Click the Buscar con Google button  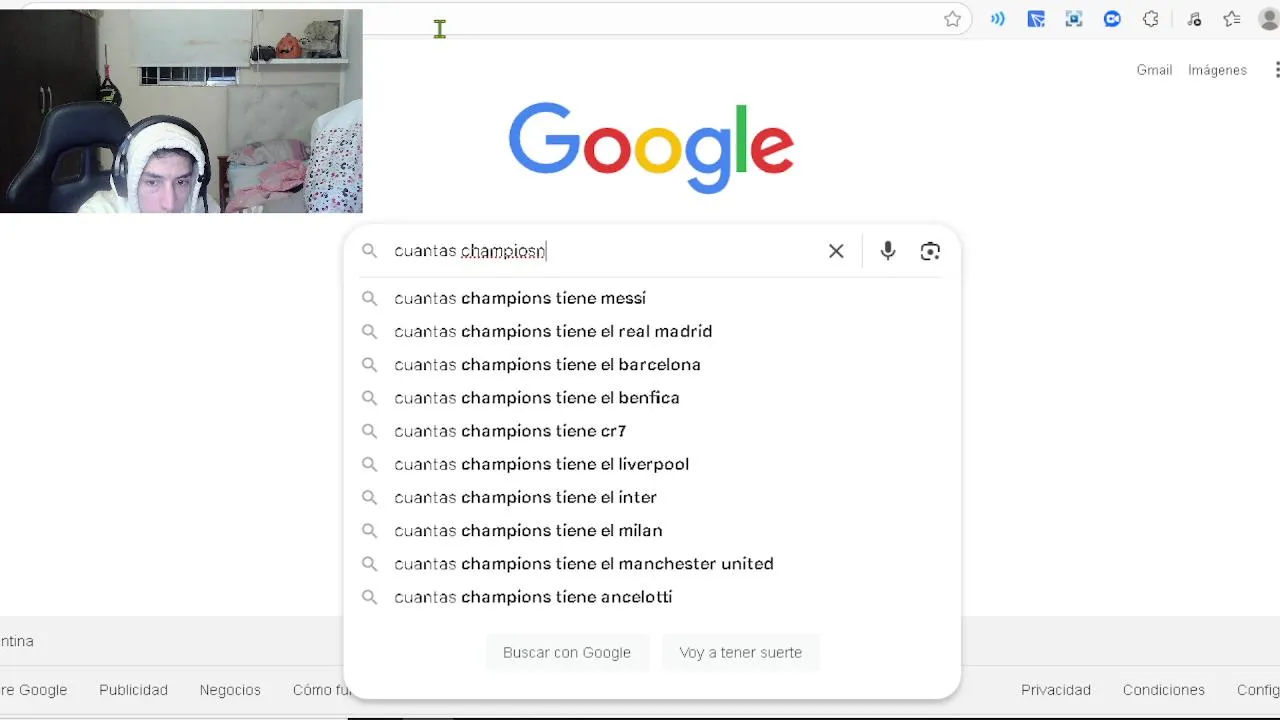[567, 652]
